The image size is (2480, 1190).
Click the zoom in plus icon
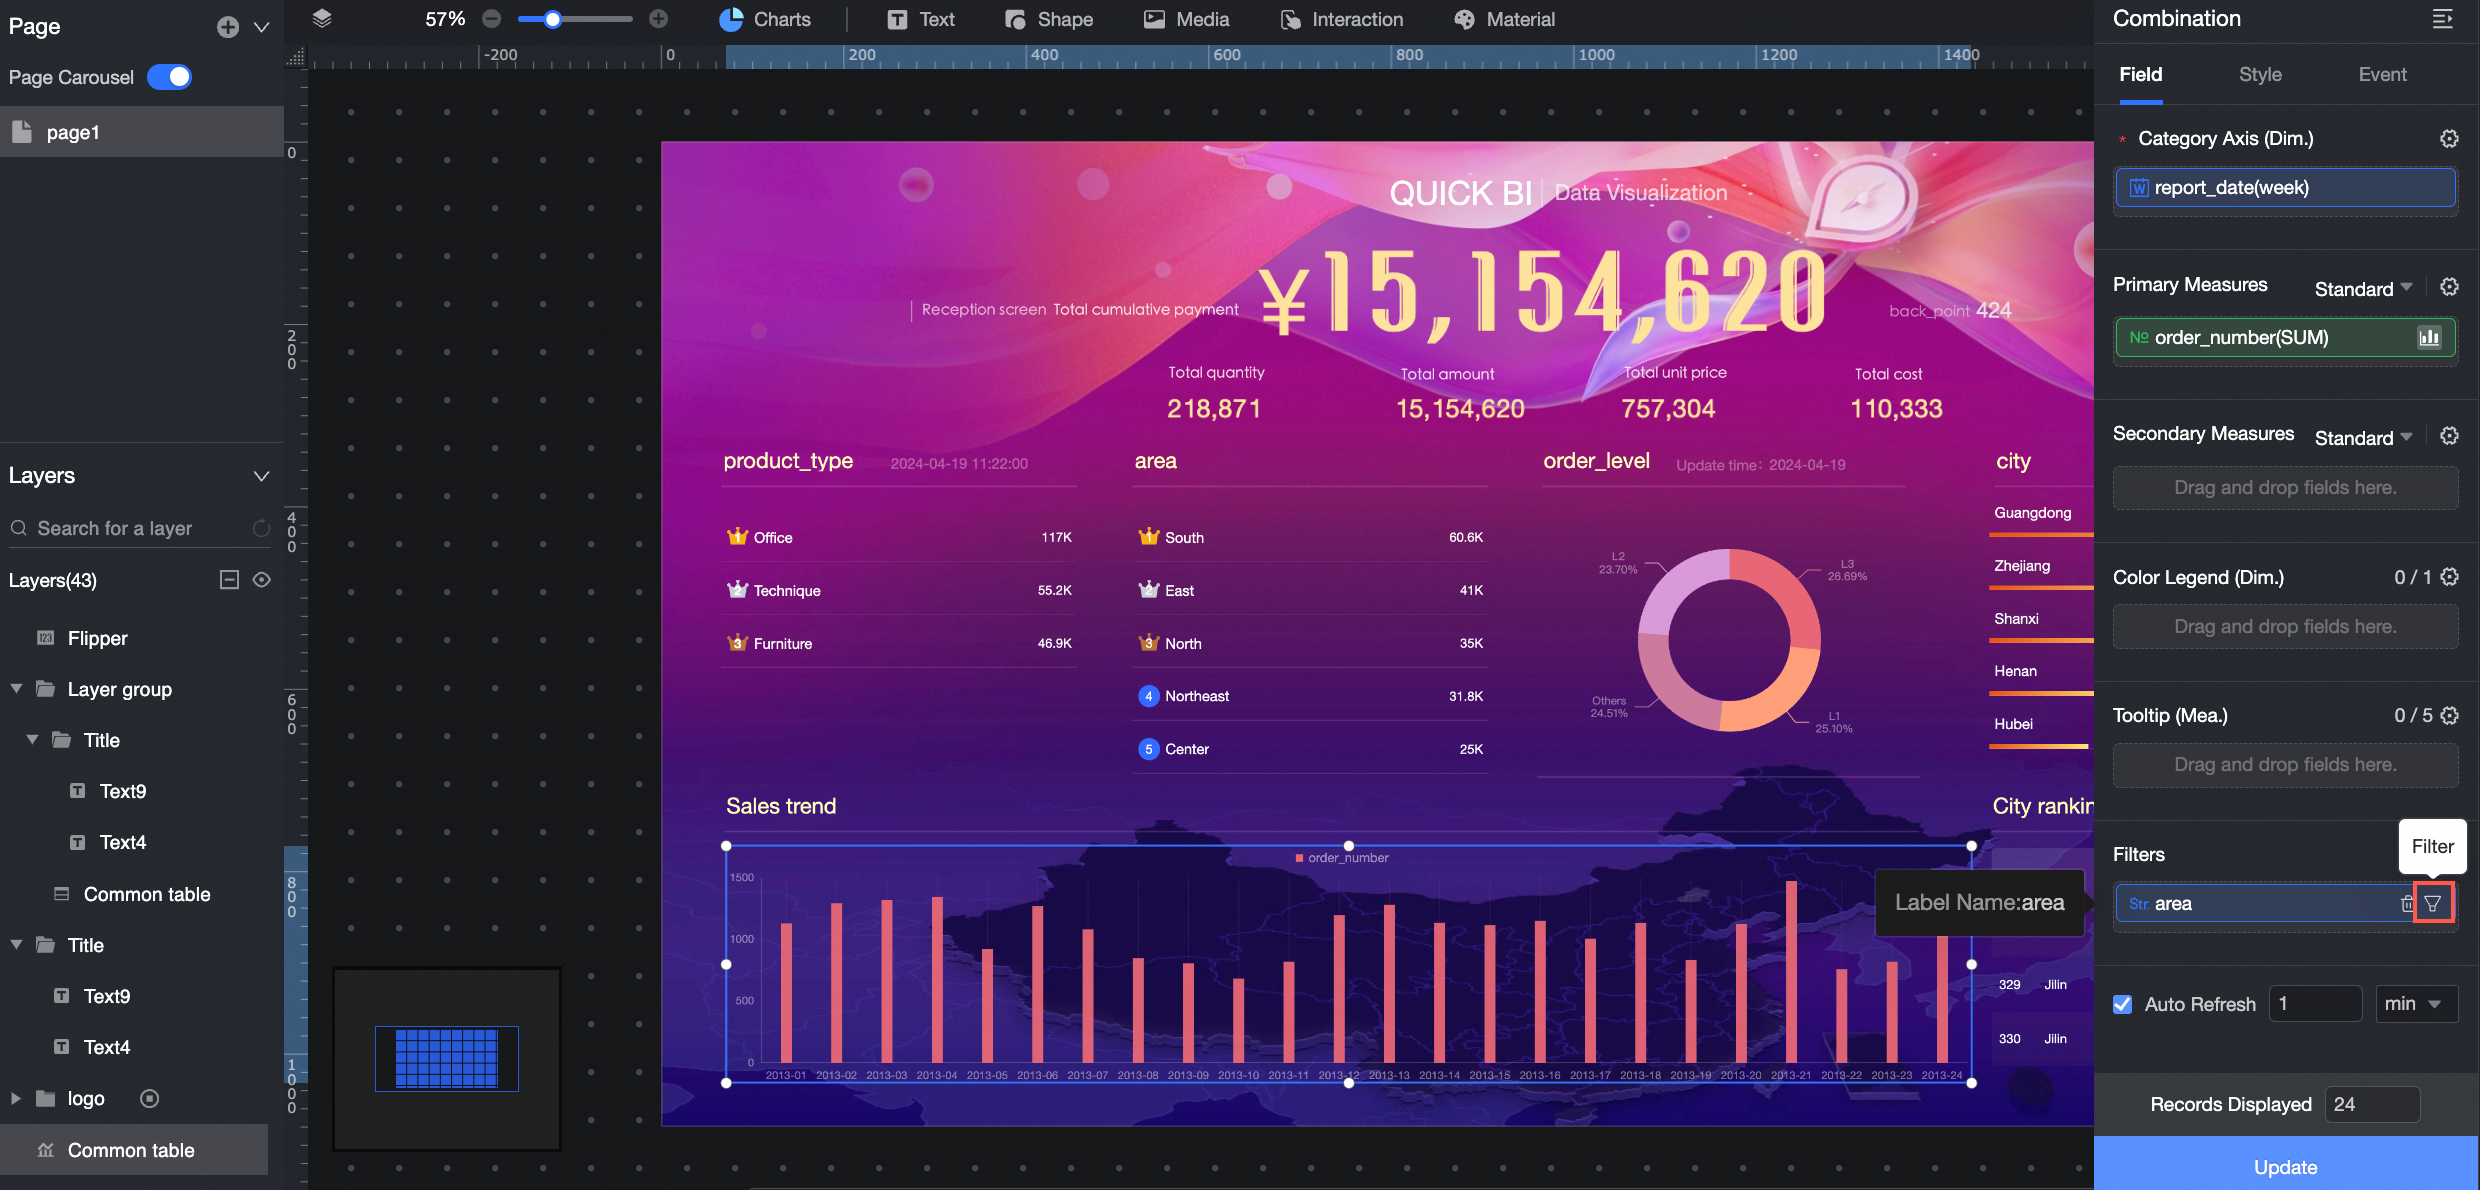click(658, 19)
